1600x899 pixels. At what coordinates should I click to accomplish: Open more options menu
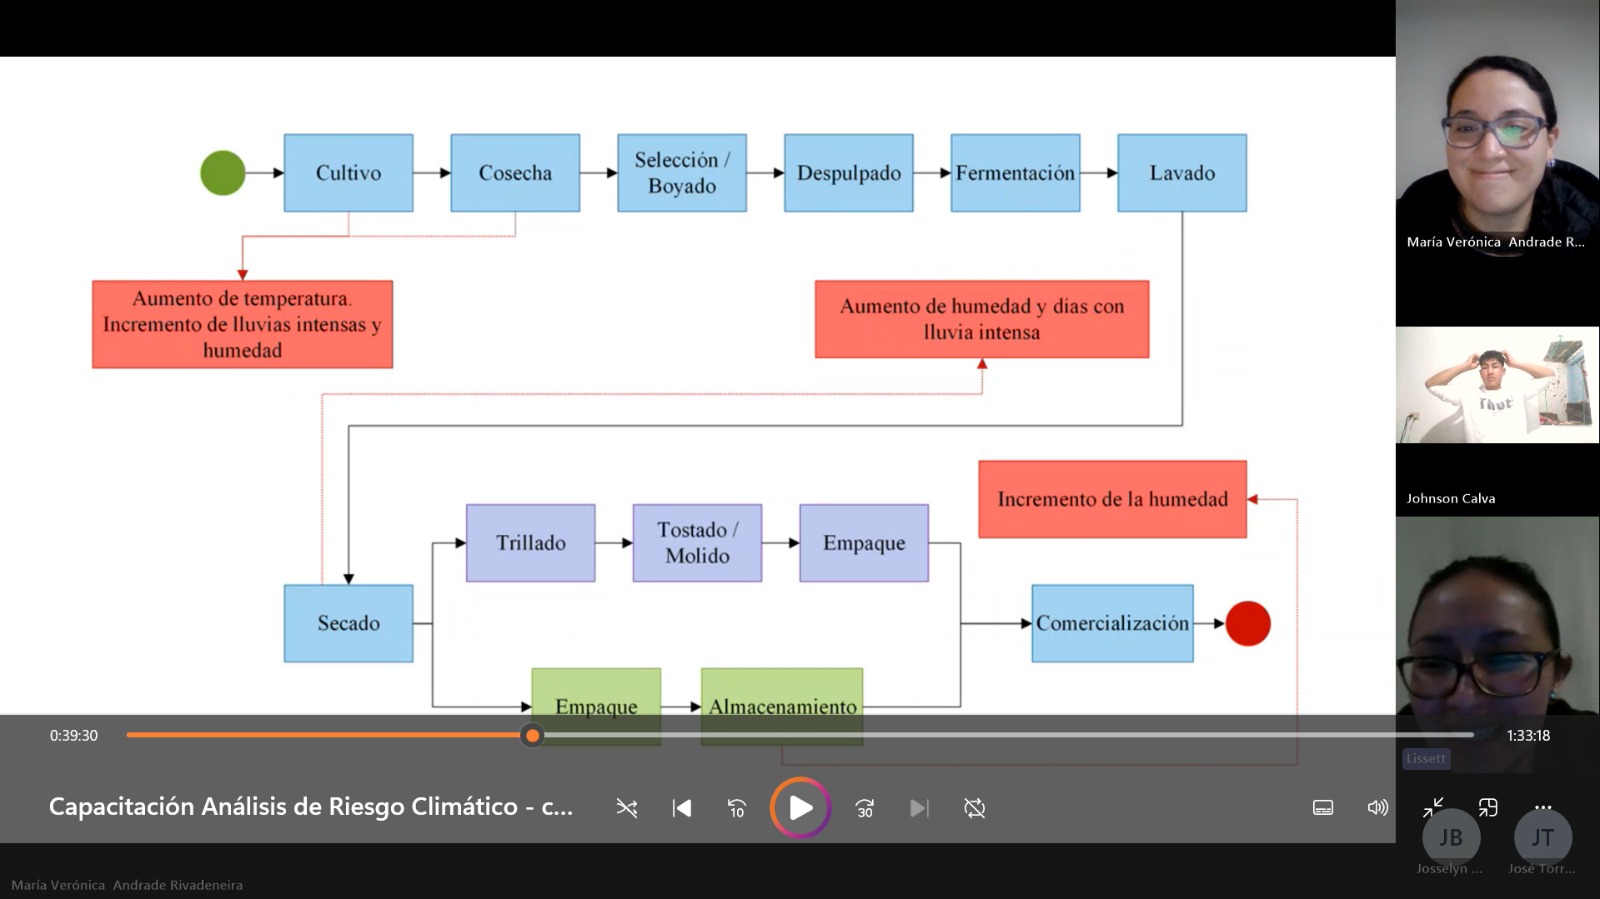pyautogui.click(x=1543, y=807)
